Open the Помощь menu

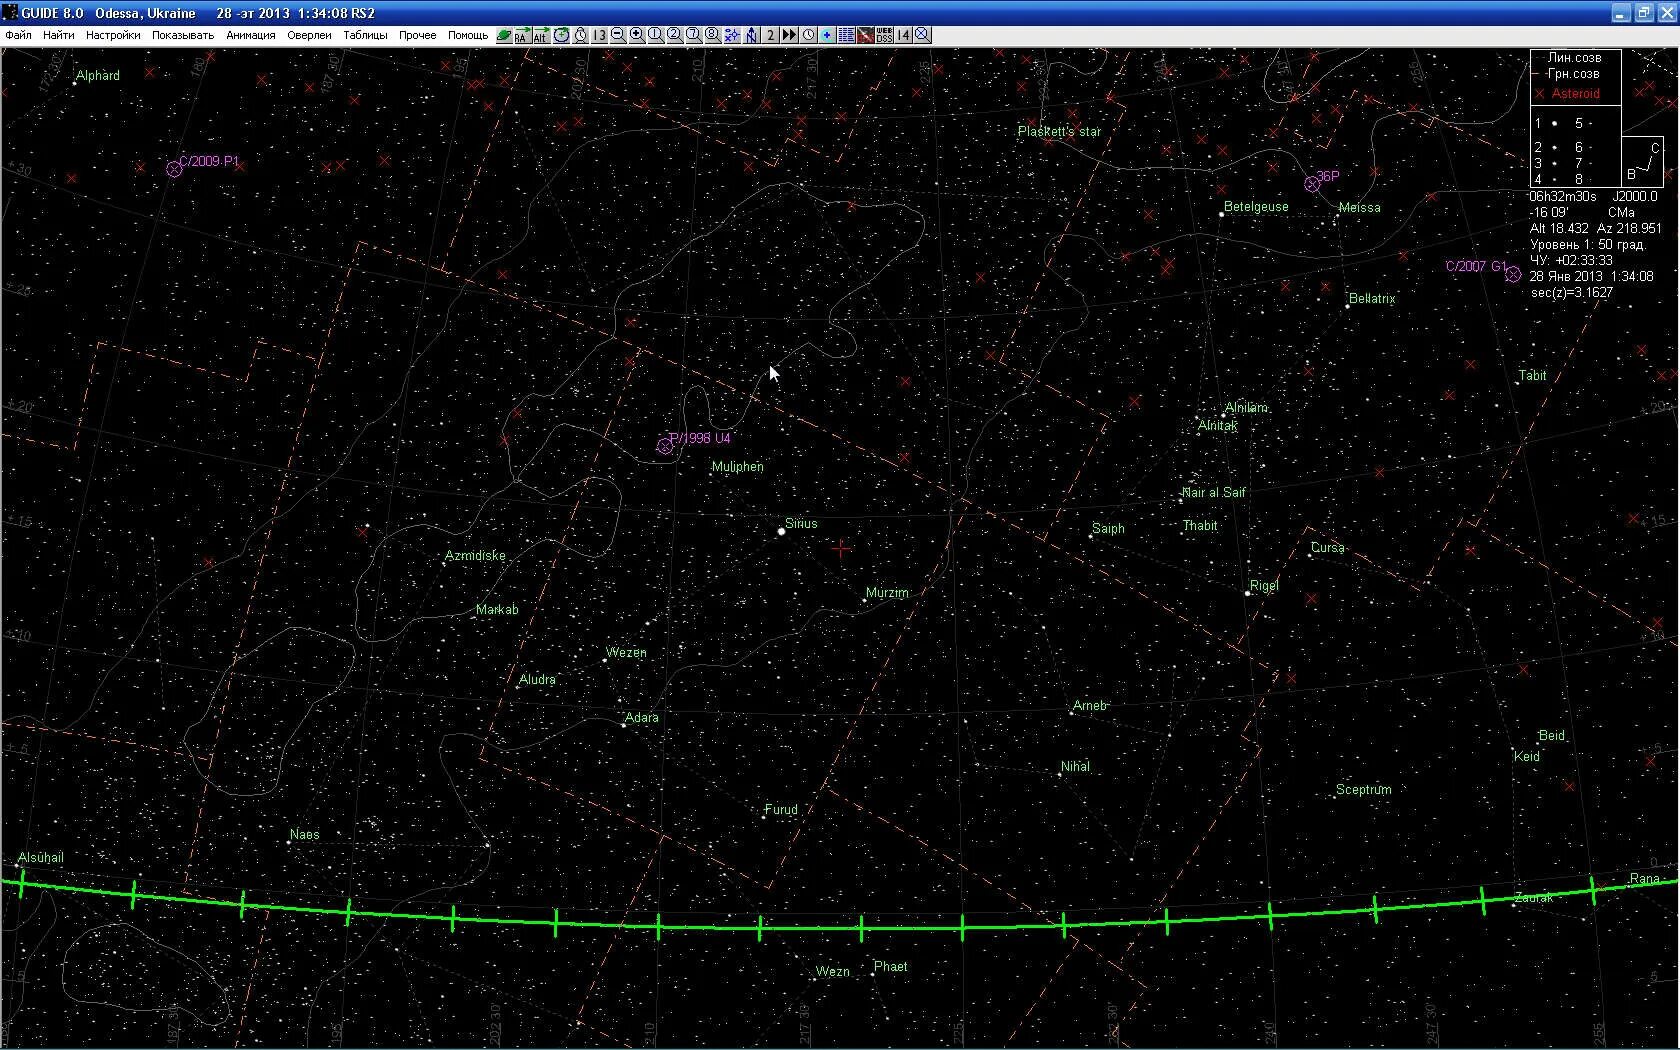point(468,35)
